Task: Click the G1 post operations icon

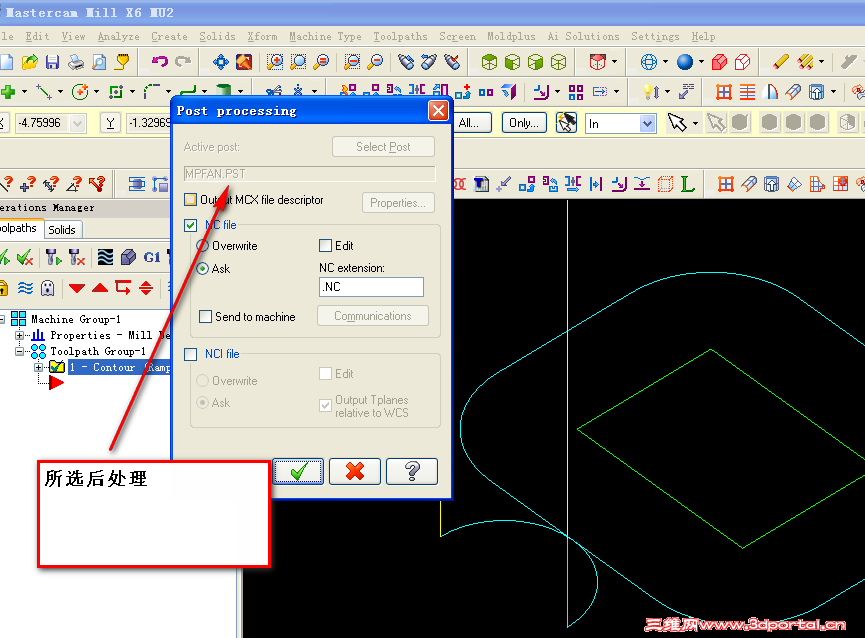Action: coord(152,257)
